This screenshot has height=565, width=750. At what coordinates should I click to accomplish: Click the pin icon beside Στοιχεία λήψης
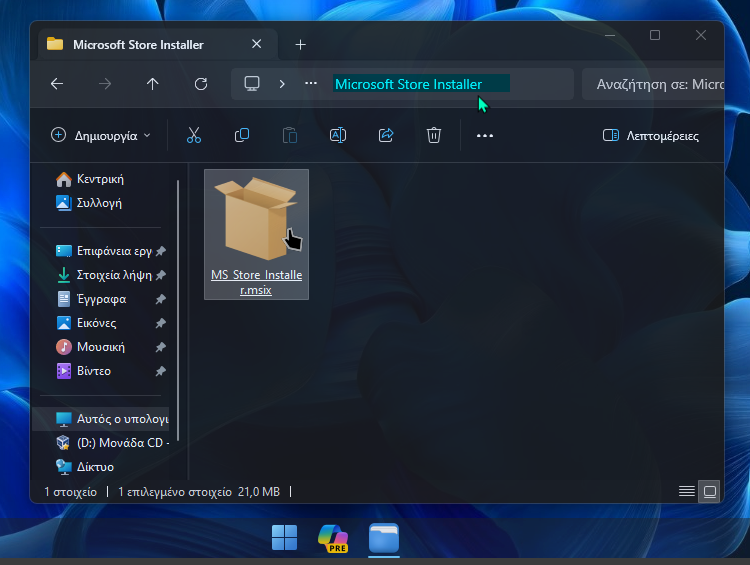click(161, 275)
